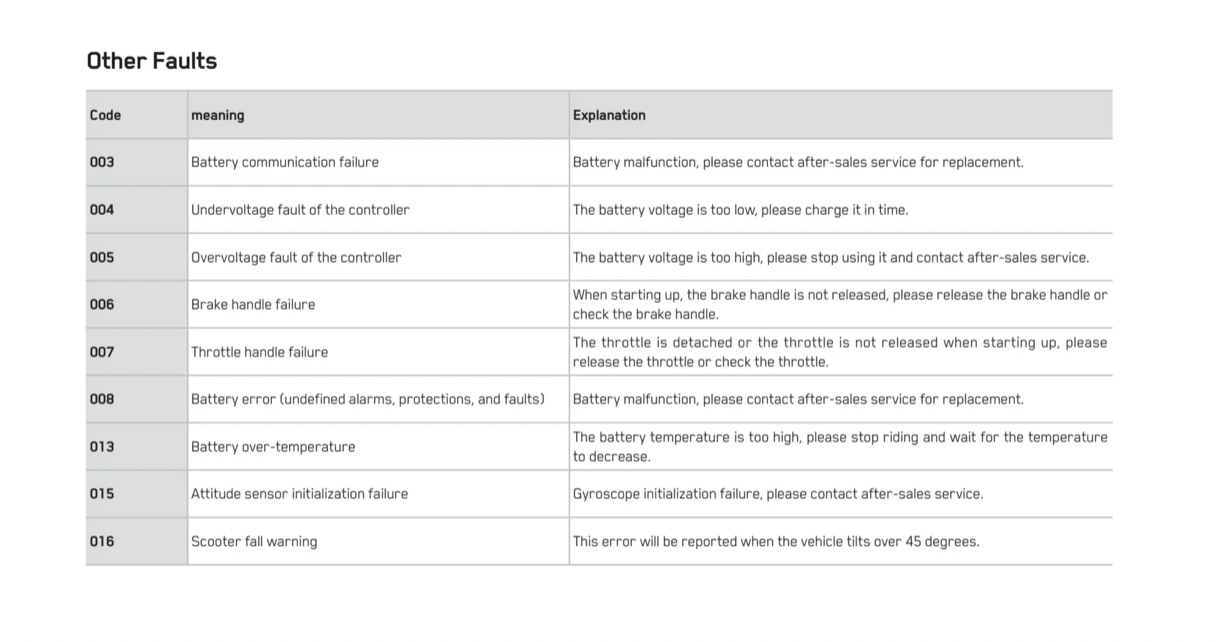The width and height of the screenshot is (1216, 642).
Task: Click 'Scooter fall warning' text
Action: pyautogui.click(x=254, y=541)
